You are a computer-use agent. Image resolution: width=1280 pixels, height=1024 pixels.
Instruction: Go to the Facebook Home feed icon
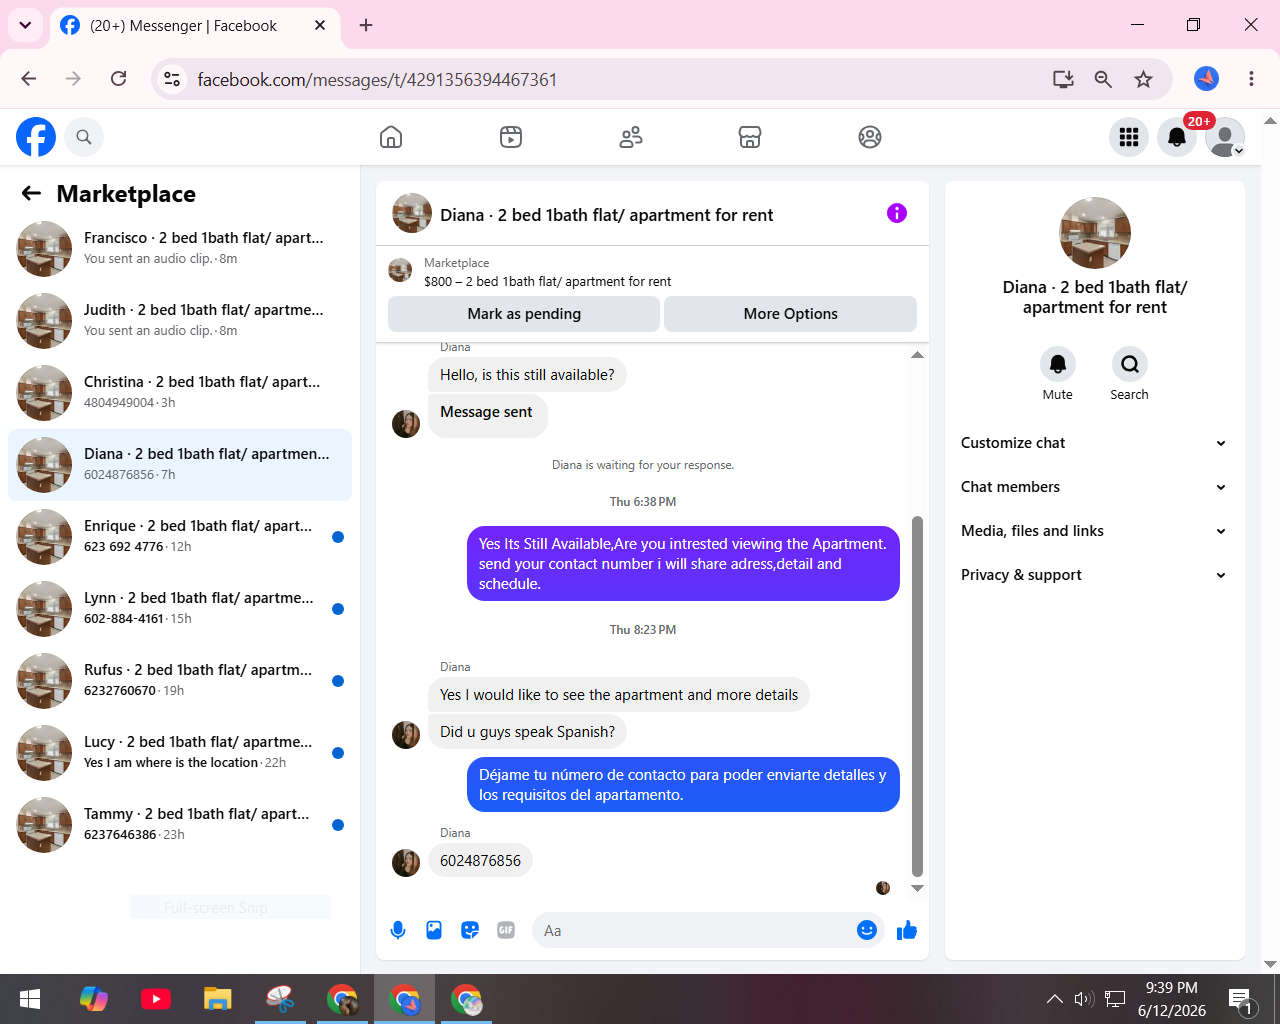[391, 137]
